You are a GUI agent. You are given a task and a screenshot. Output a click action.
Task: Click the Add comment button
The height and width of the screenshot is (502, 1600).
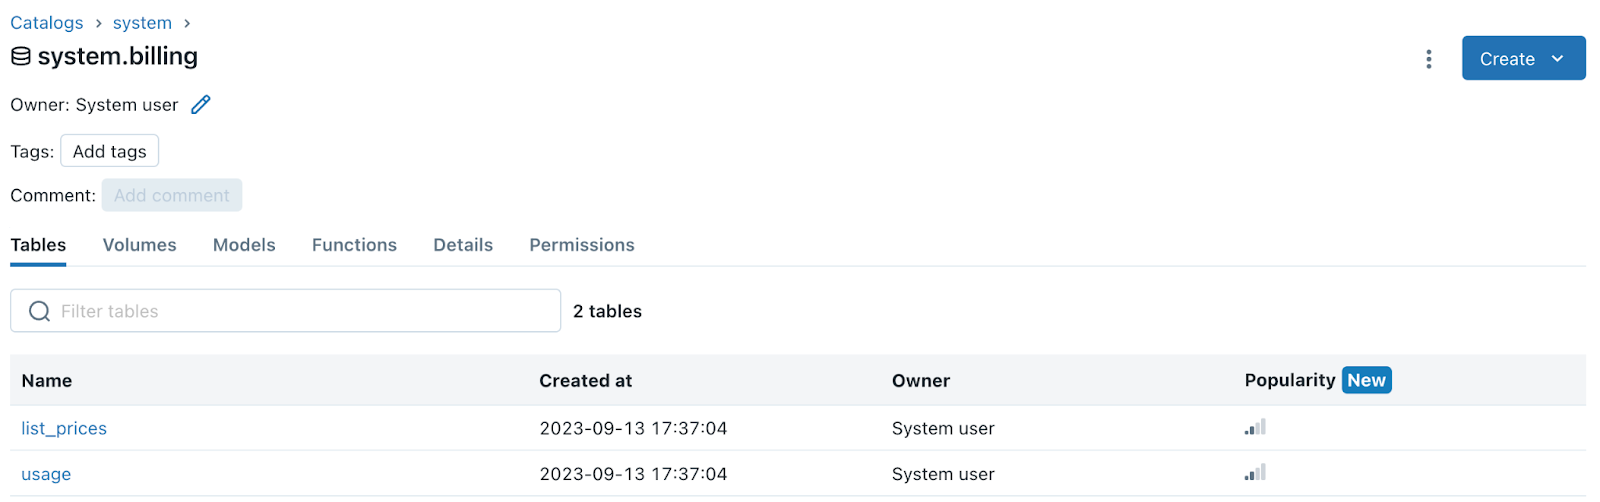coord(172,195)
